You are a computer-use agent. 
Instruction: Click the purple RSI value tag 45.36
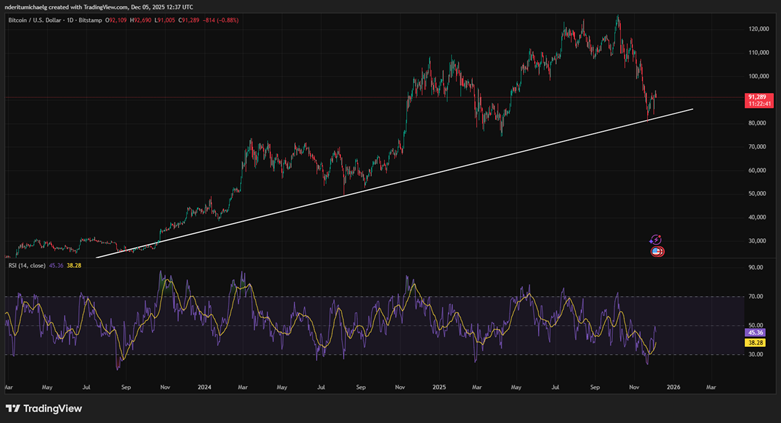click(x=756, y=334)
